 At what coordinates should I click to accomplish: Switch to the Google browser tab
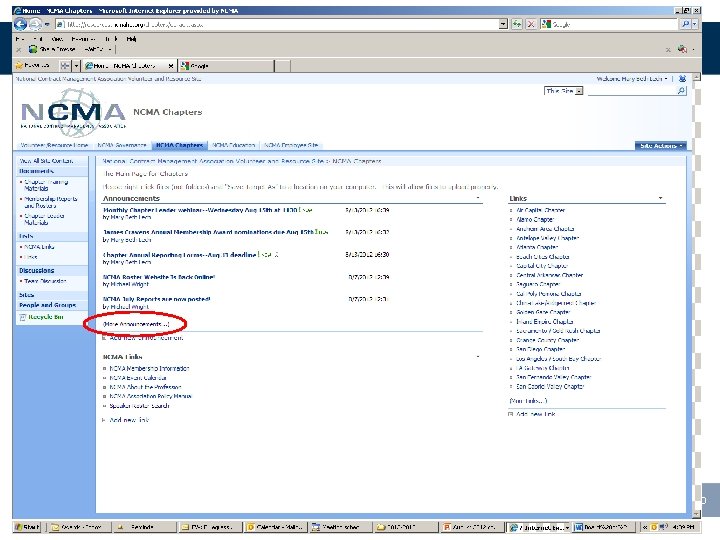point(226,66)
